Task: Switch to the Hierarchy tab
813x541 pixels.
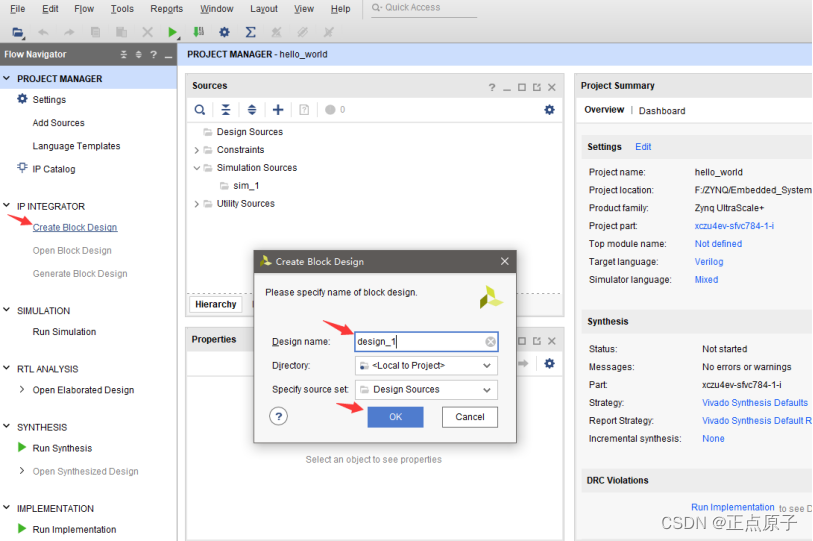Action: [216, 304]
